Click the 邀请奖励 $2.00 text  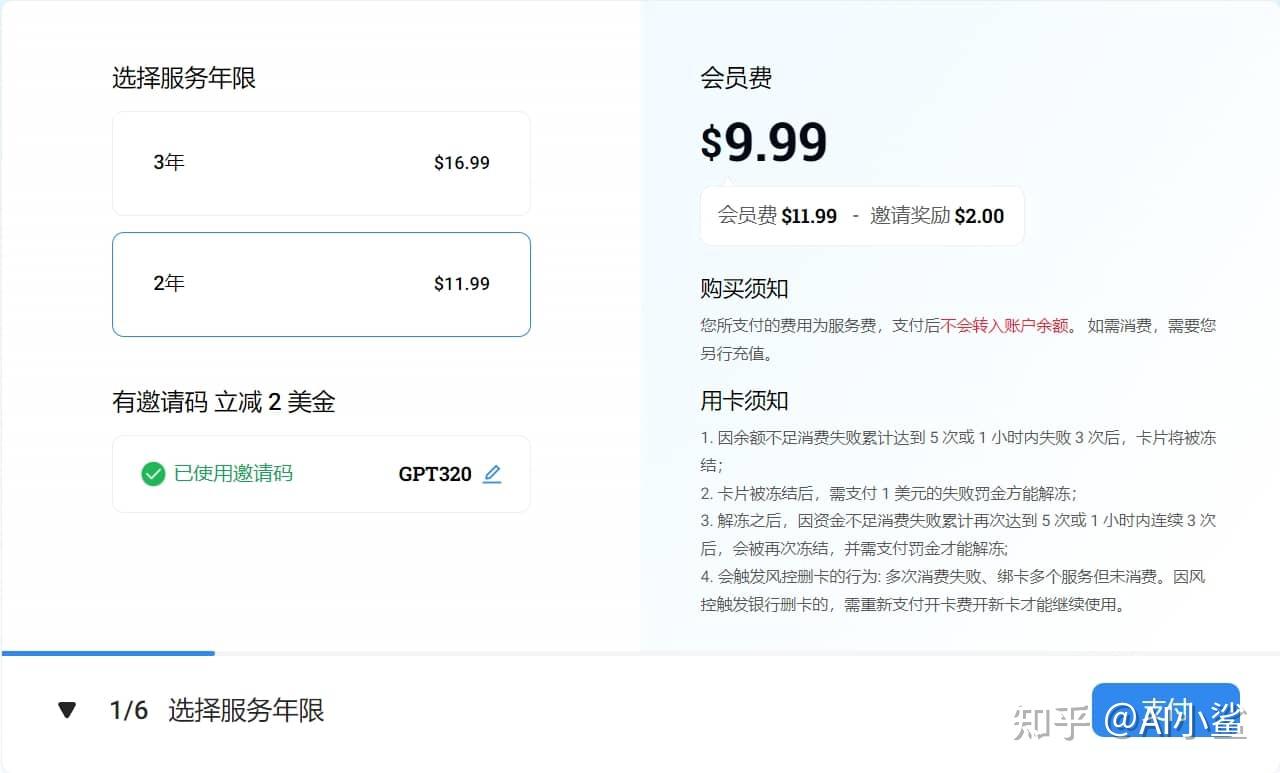pyautogui.click(x=938, y=216)
